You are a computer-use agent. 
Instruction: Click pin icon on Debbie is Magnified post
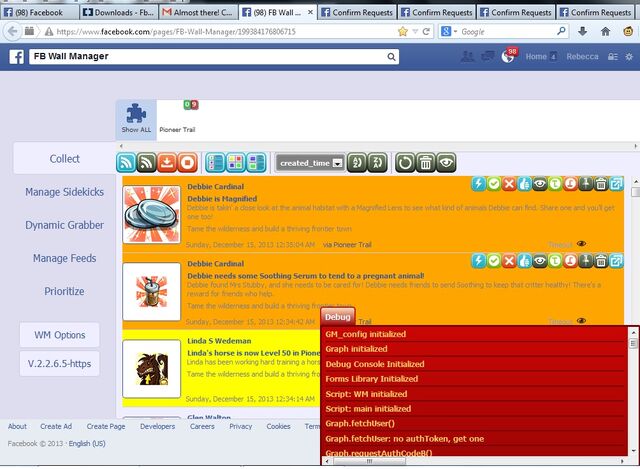point(586,184)
